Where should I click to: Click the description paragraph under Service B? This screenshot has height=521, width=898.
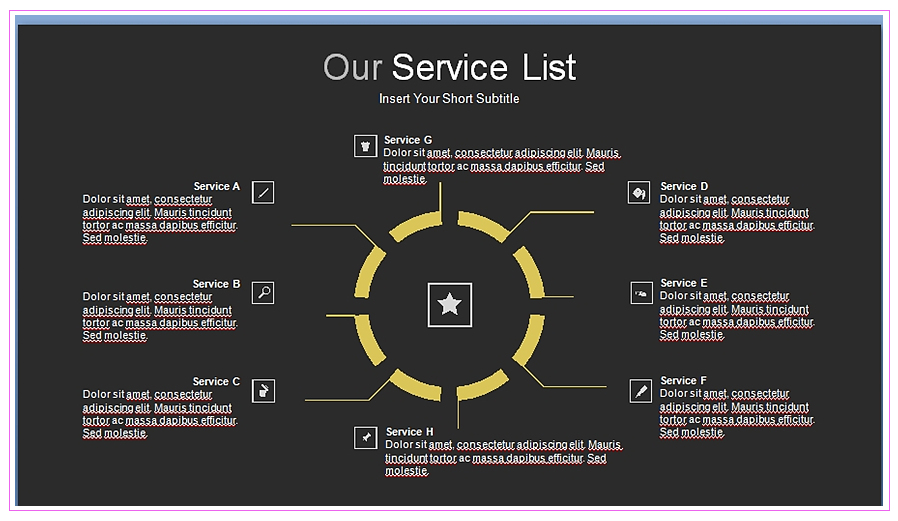click(x=160, y=316)
